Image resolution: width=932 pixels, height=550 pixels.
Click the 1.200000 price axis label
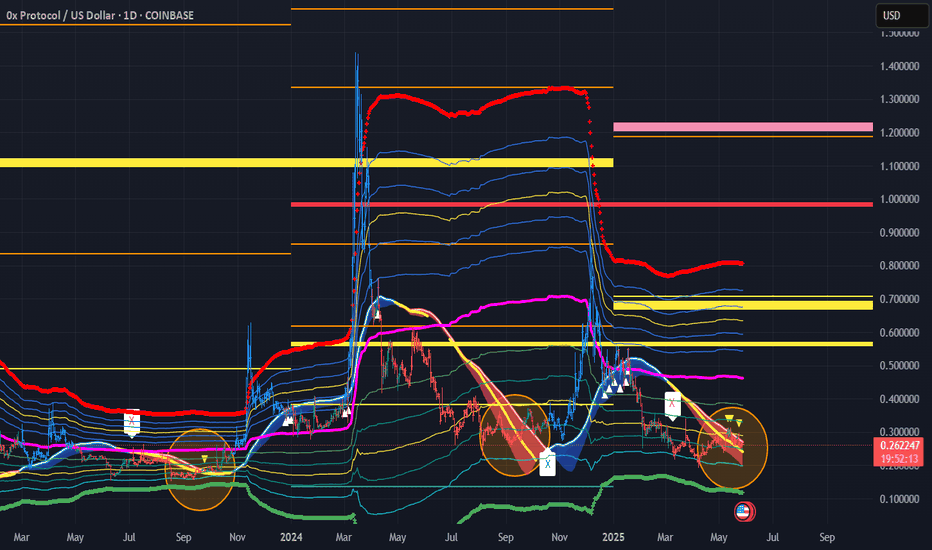(x=900, y=133)
